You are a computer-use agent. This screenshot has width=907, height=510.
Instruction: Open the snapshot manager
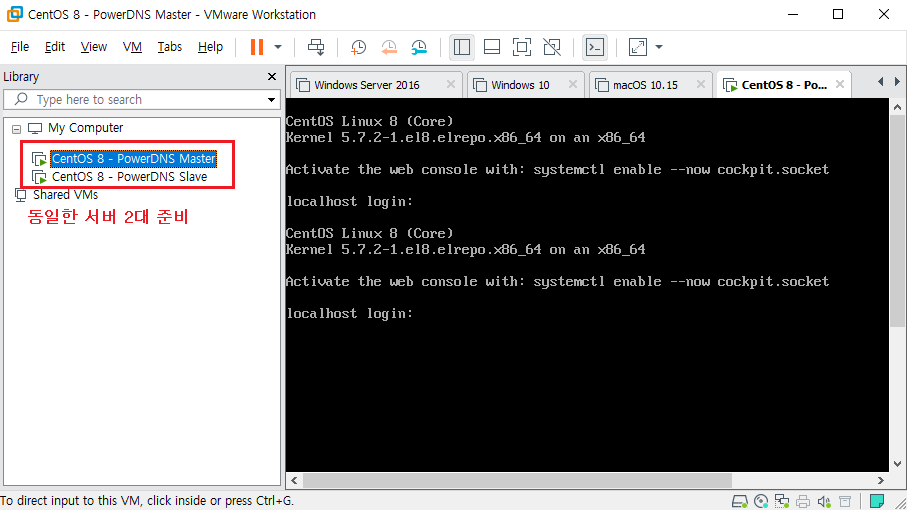point(419,47)
